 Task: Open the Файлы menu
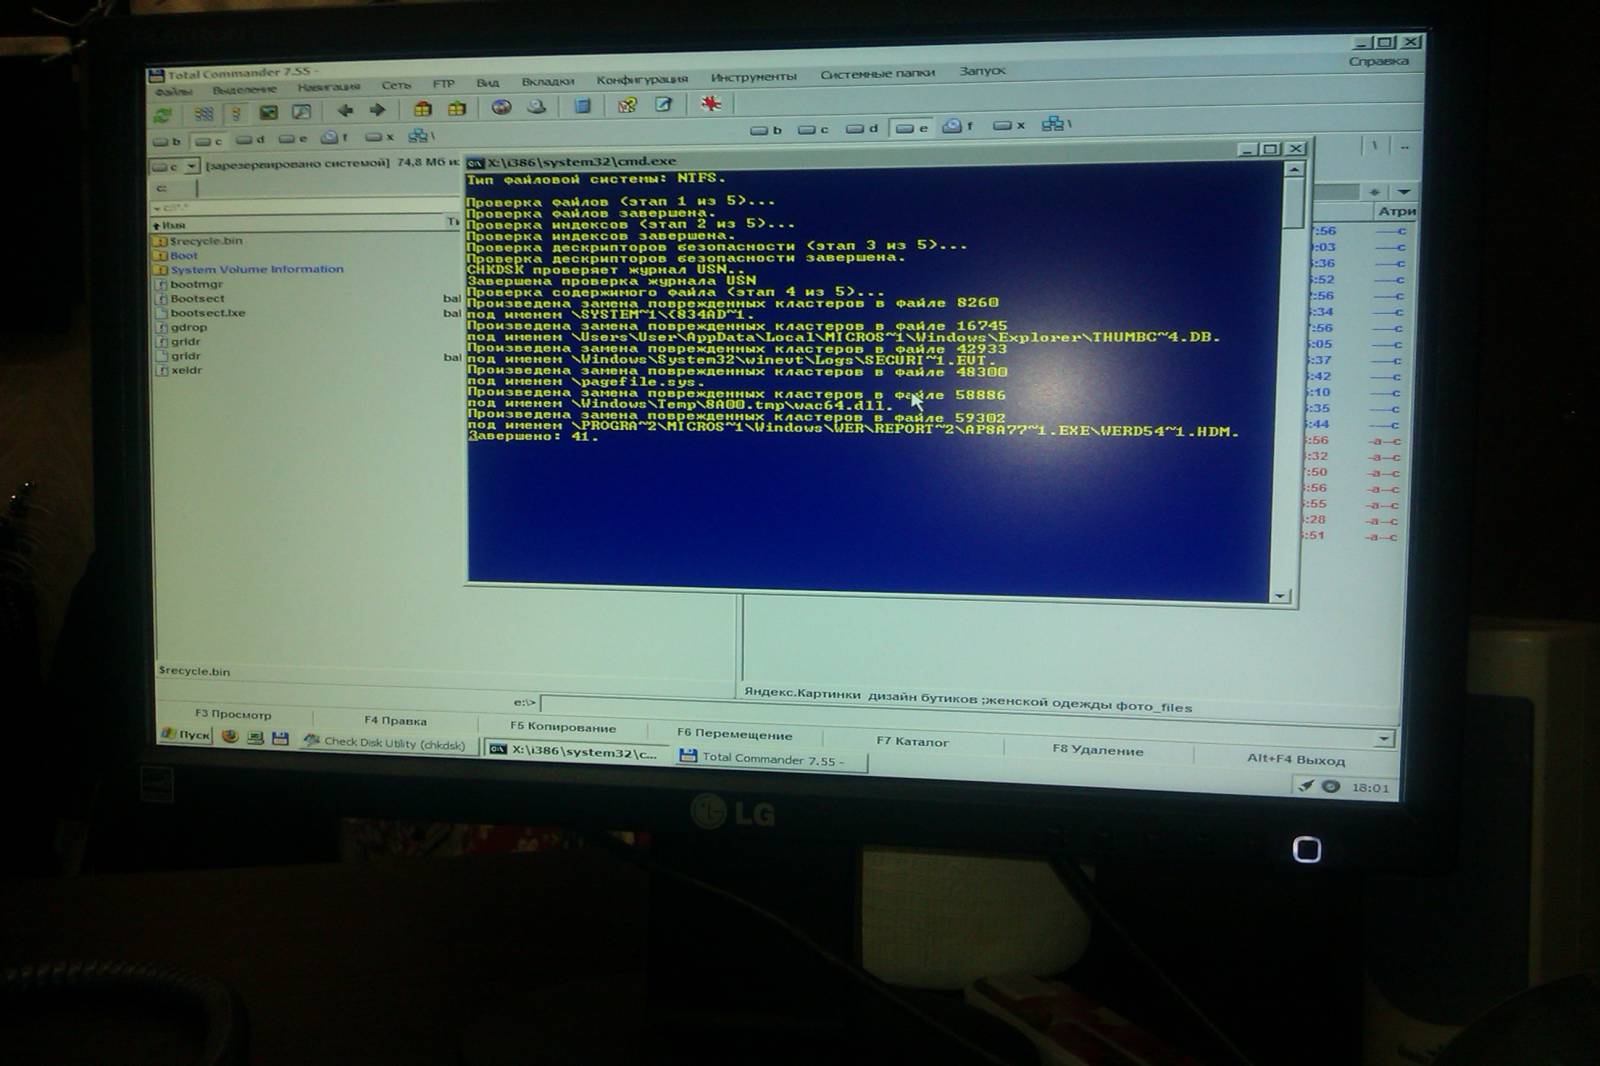(173, 91)
